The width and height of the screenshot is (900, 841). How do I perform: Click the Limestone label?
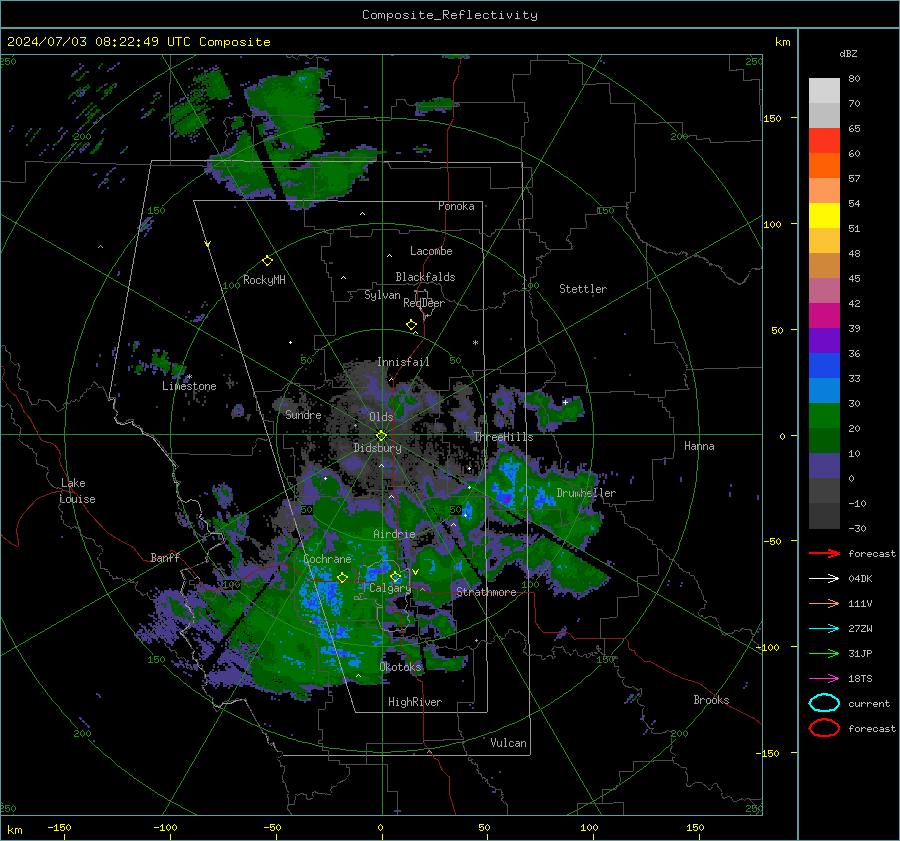[189, 386]
